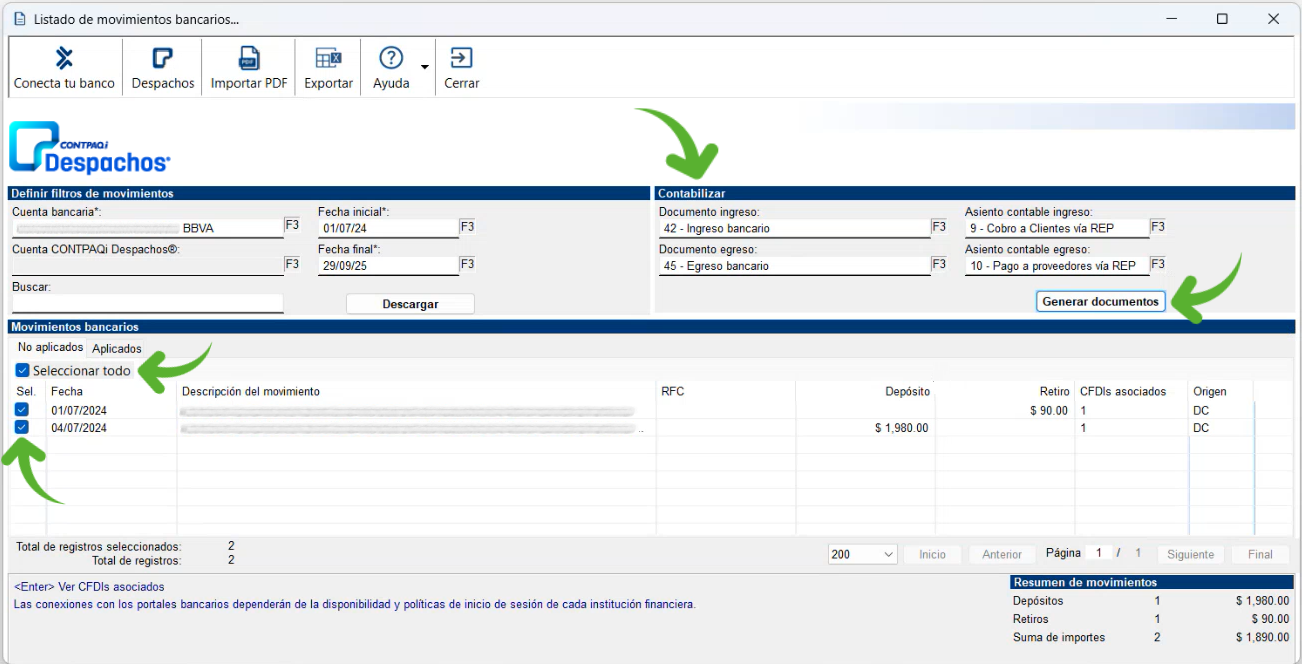Click the Exportar spreadsheet icon

[328, 58]
